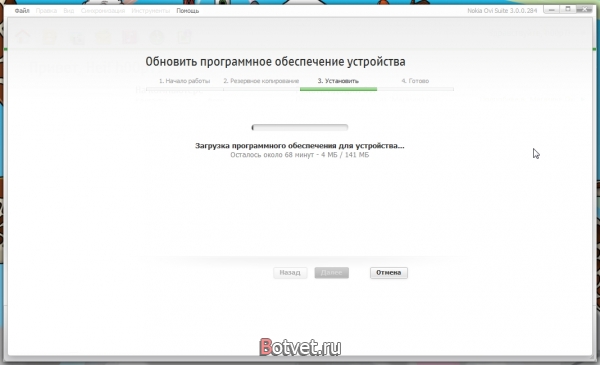Open the Файл menu
The height and width of the screenshot is (365, 600).
tap(22, 11)
